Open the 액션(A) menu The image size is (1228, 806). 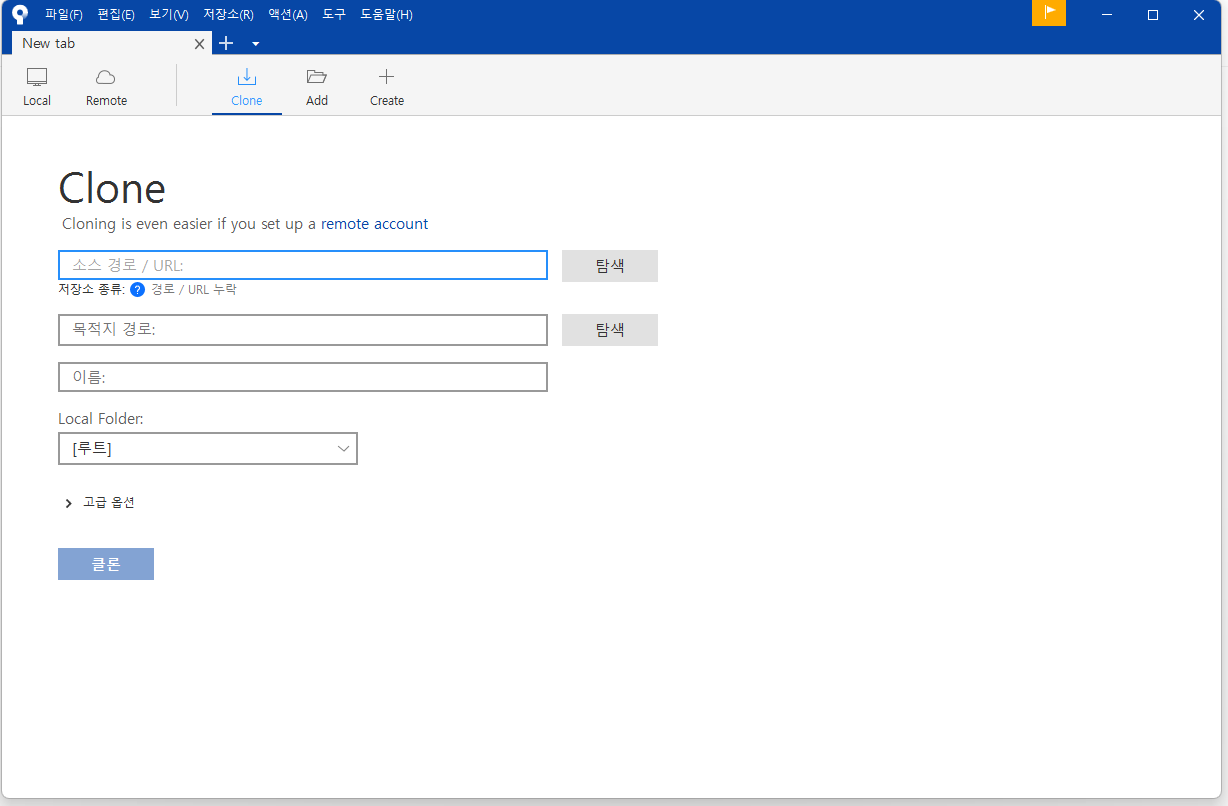pyautogui.click(x=288, y=15)
